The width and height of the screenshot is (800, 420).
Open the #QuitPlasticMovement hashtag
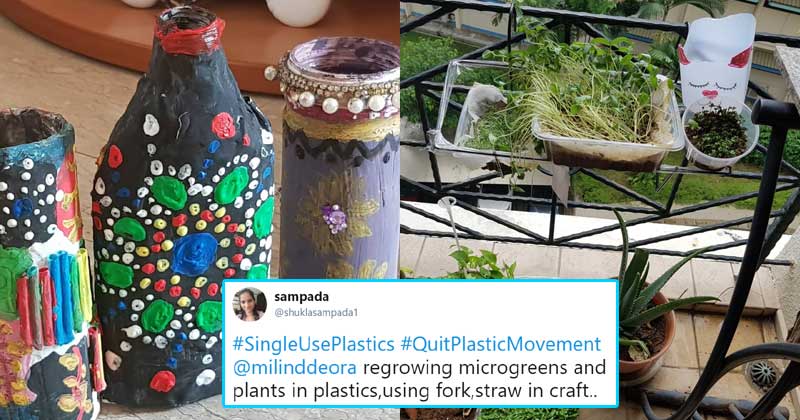pyautogui.click(x=501, y=344)
